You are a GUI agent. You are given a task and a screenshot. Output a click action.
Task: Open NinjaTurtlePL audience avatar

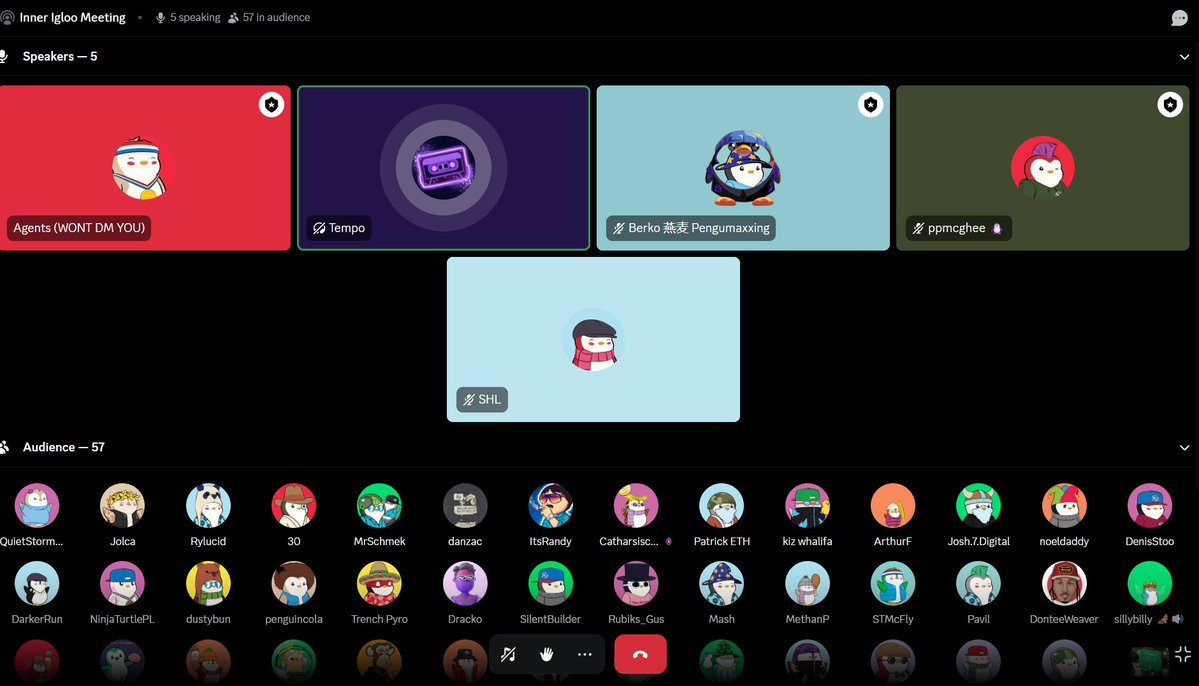point(122,584)
